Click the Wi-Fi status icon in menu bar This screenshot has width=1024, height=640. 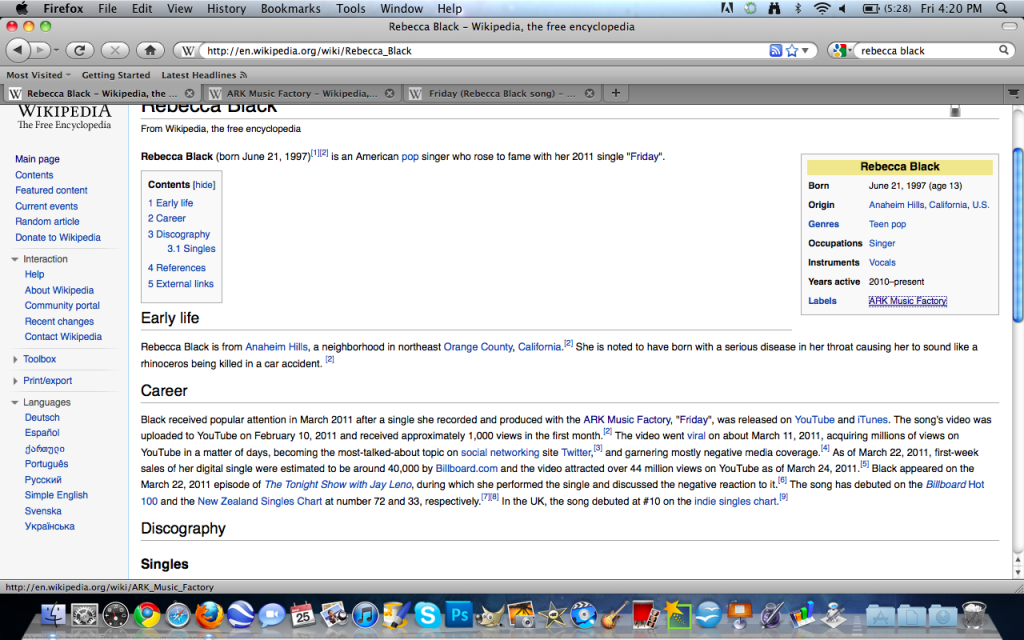coord(822,8)
